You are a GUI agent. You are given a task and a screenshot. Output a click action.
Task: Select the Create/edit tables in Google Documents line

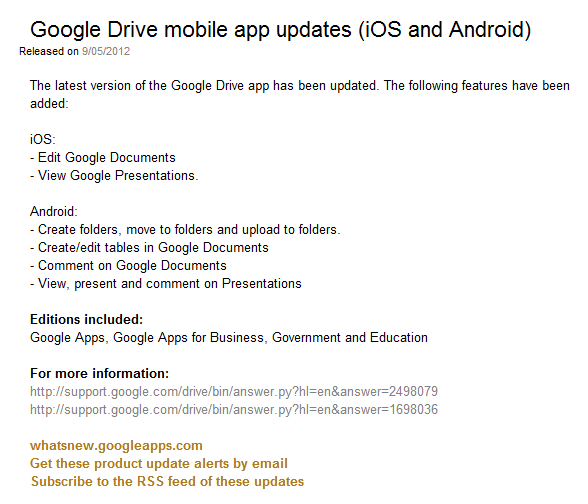pyautogui.click(x=149, y=248)
